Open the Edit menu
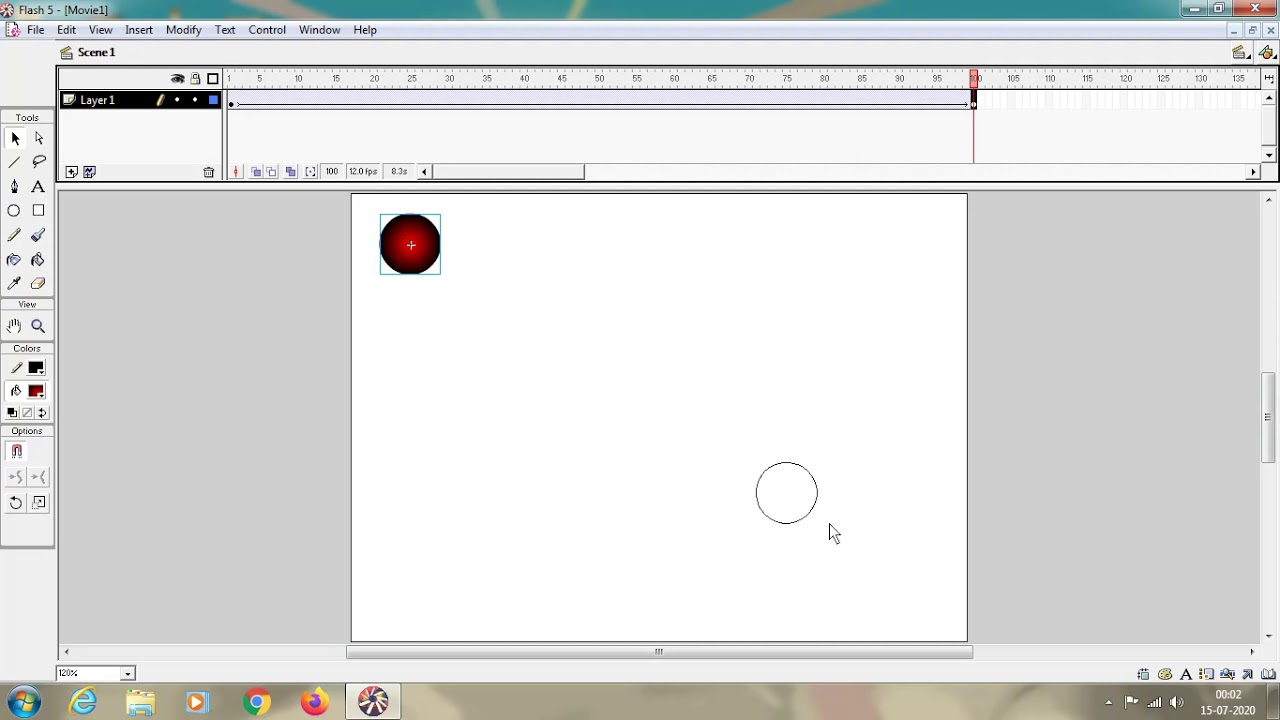Image resolution: width=1280 pixels, height=720 pixels. click(x=66, y=30)
